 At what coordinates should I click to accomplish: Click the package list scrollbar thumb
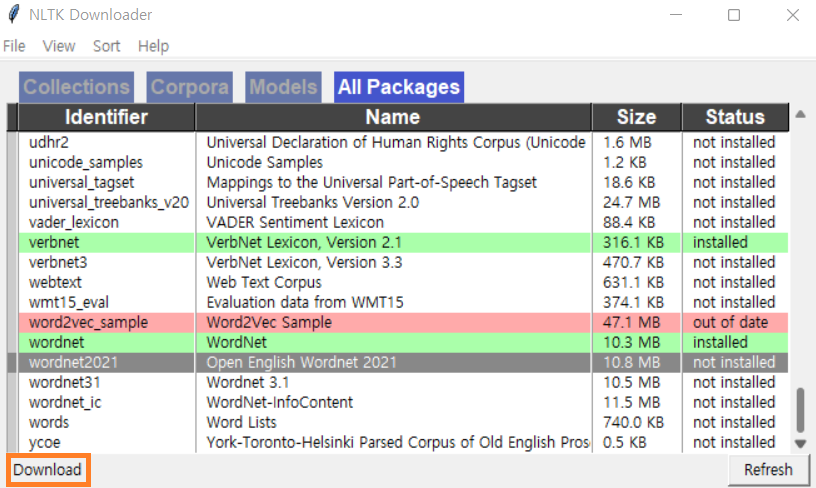click(x=800, y=409)
